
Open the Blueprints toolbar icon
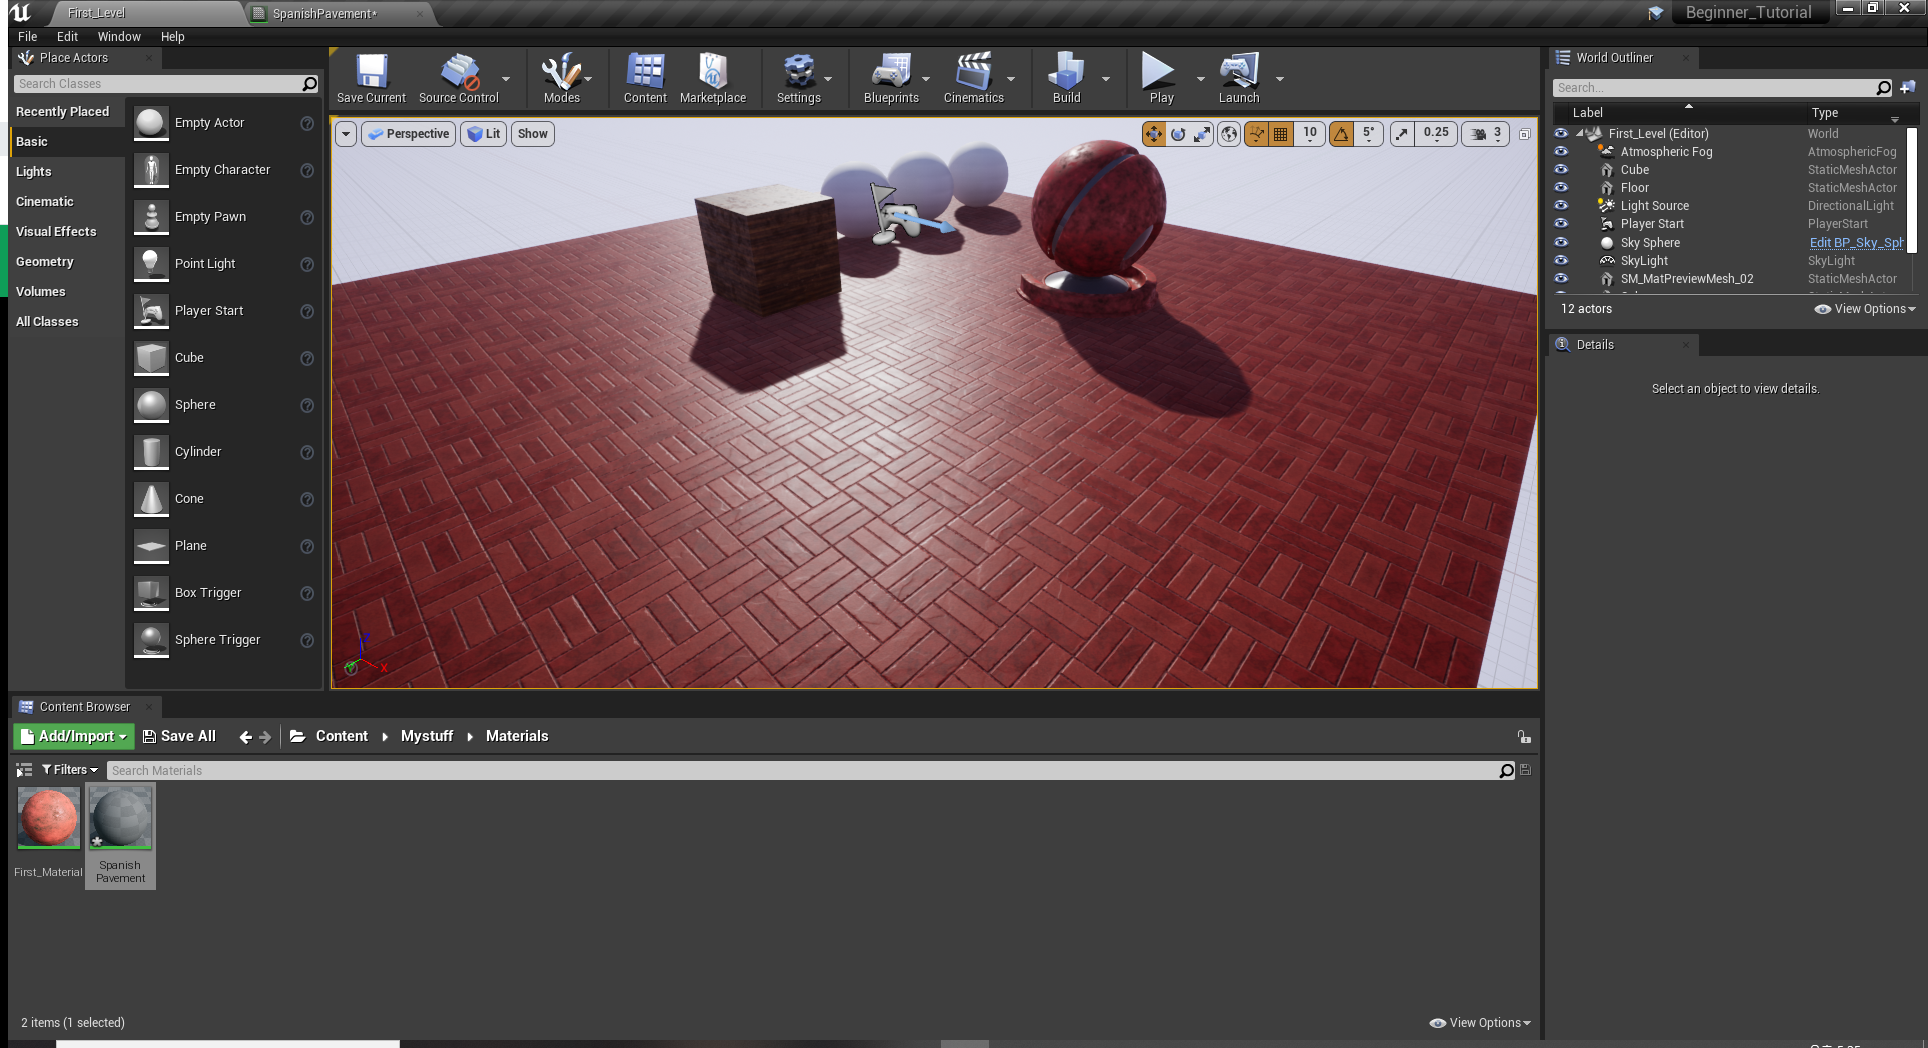pos(891,78)
